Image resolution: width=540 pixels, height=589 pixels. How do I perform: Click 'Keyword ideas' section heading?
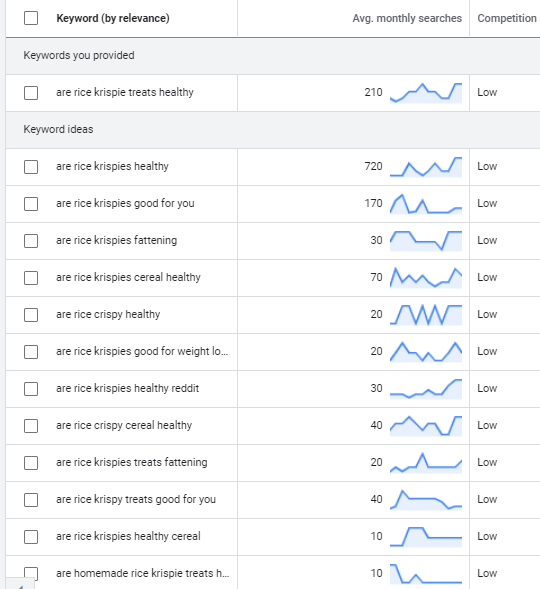point(58,129)
